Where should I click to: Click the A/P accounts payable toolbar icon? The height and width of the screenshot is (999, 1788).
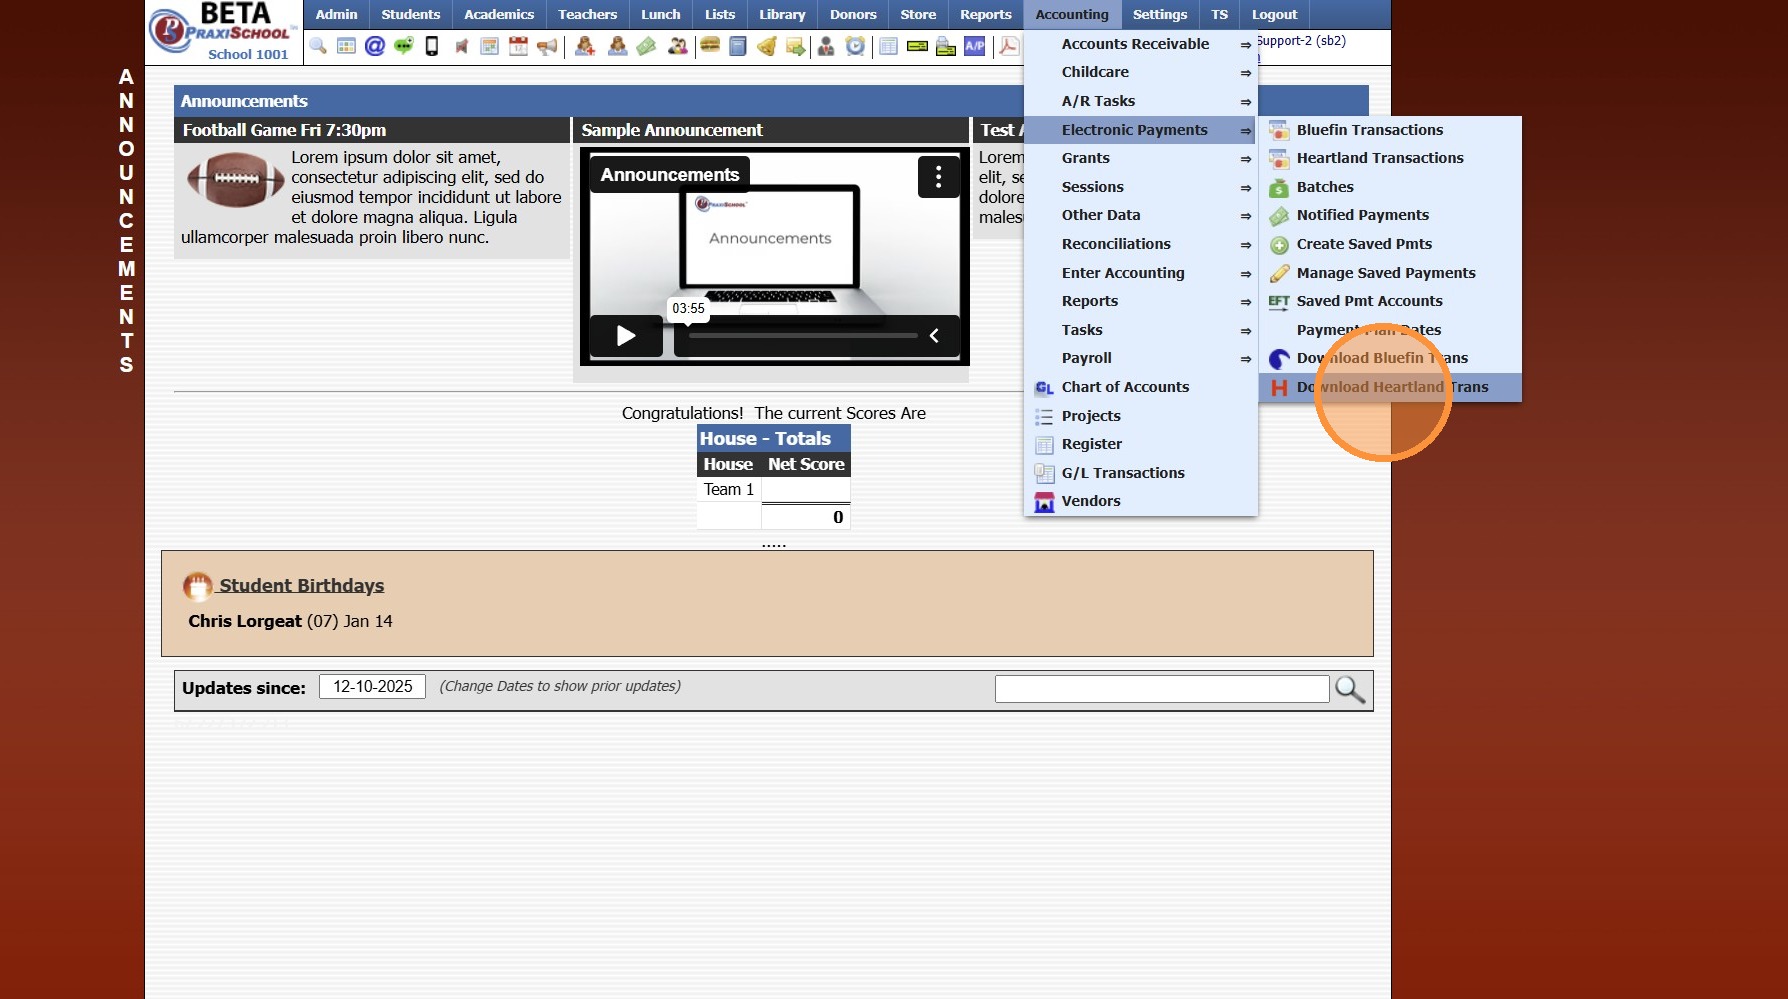(975, 46)
